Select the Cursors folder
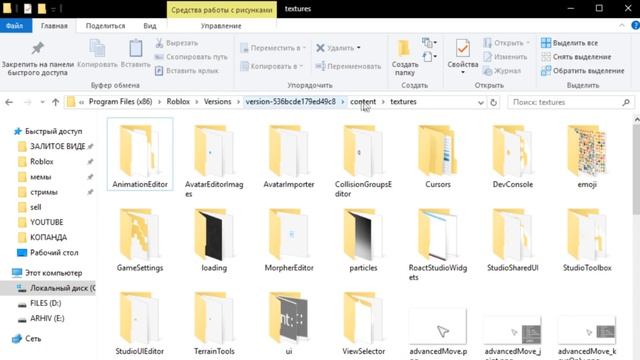The image size is (640, 360). point(438,157)
